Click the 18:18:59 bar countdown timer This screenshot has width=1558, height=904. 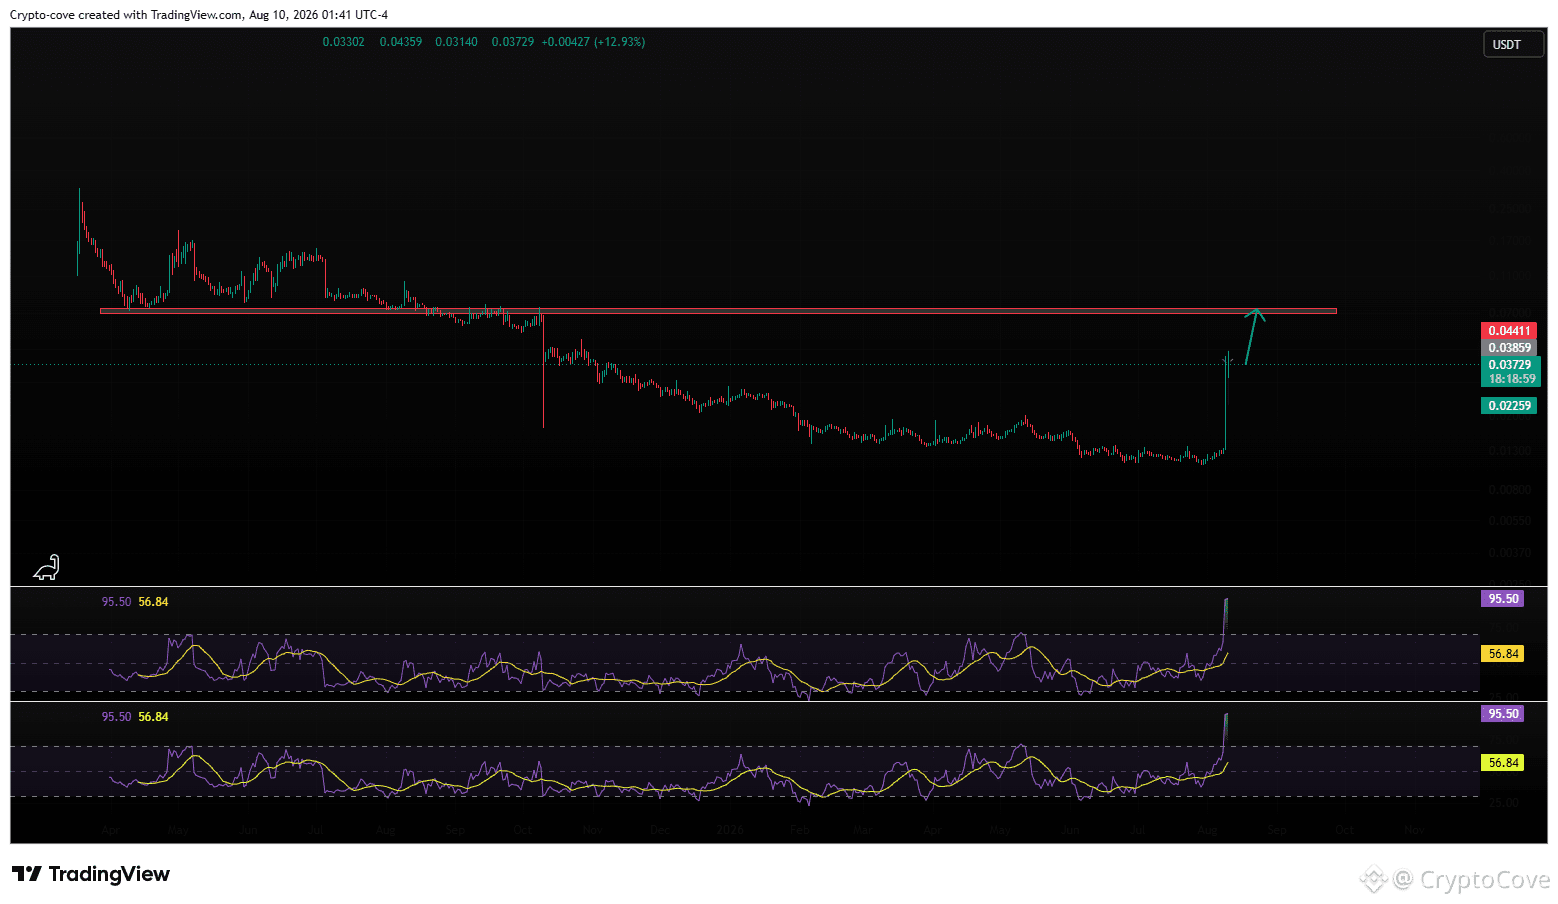click(x=1510, y=379)
